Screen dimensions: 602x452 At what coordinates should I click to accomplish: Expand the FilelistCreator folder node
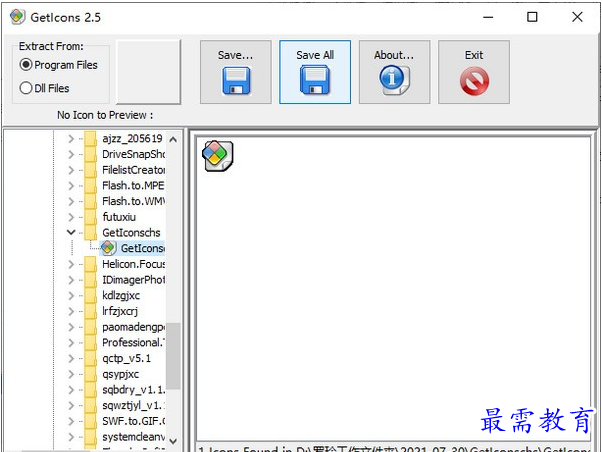coord(71,170)
